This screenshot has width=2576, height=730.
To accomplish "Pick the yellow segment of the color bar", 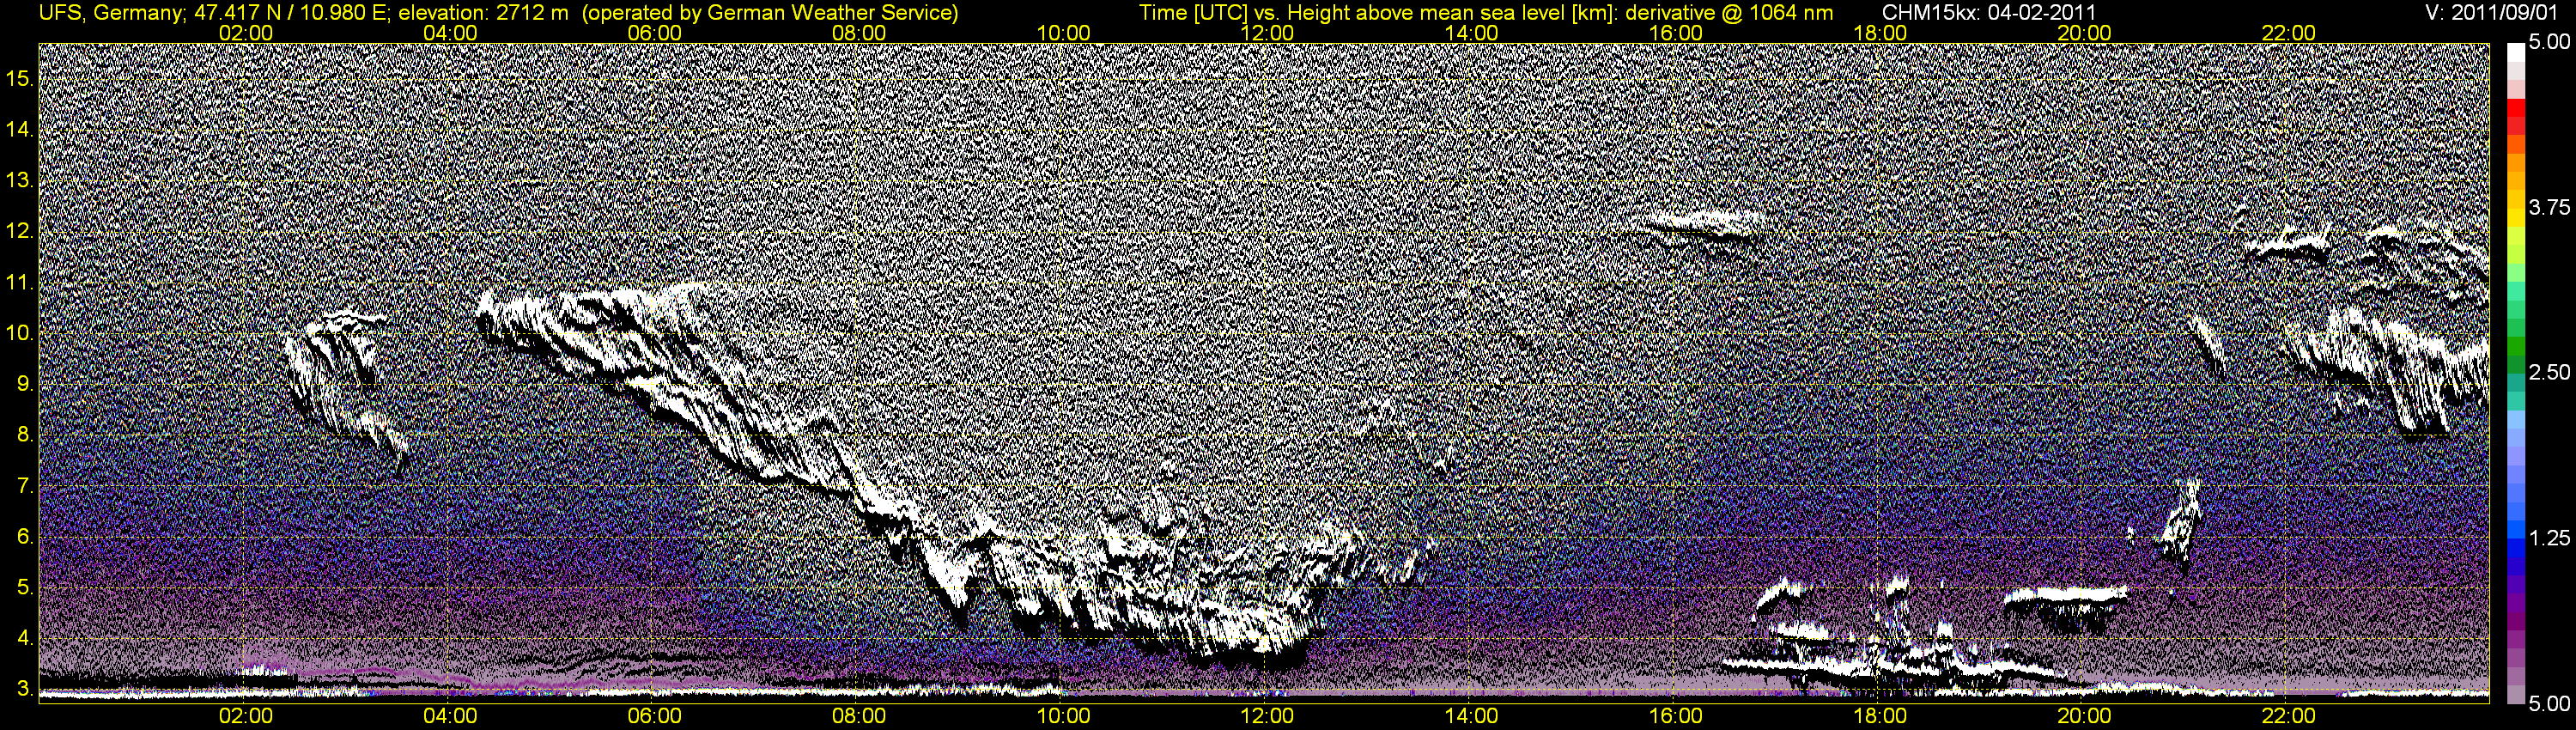I will (x=2515, y=218).
